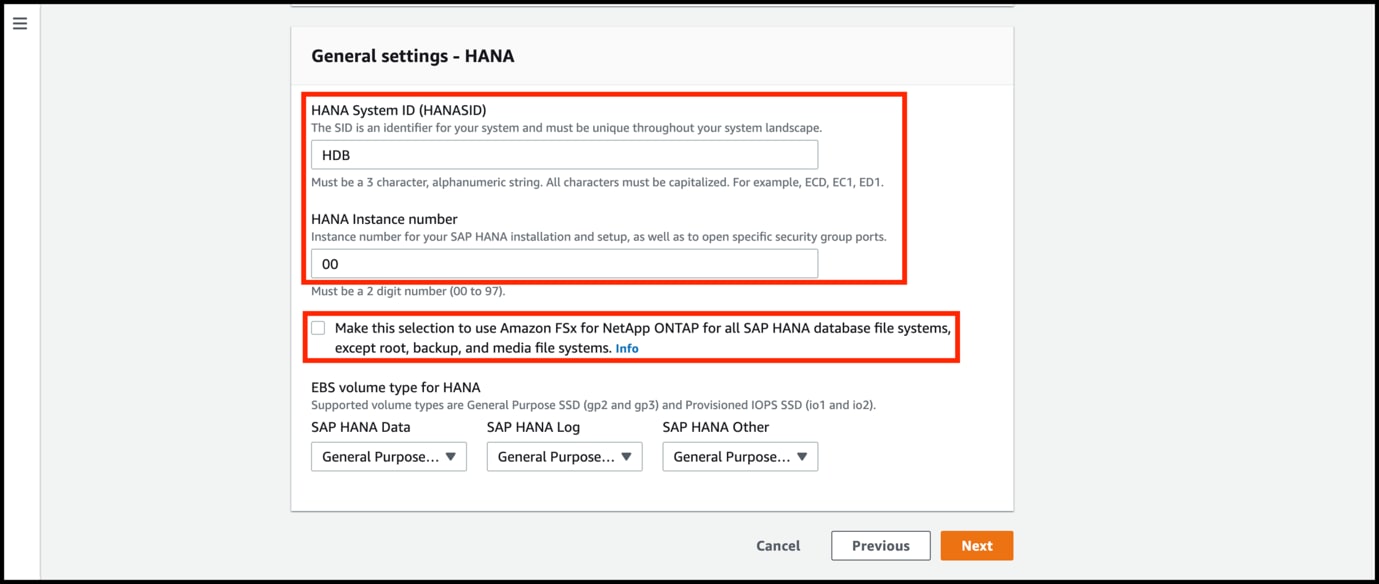The width and height of the screenshot is (1379, 584).
Task: Click the orange Next button
Action: coord(976,546)
